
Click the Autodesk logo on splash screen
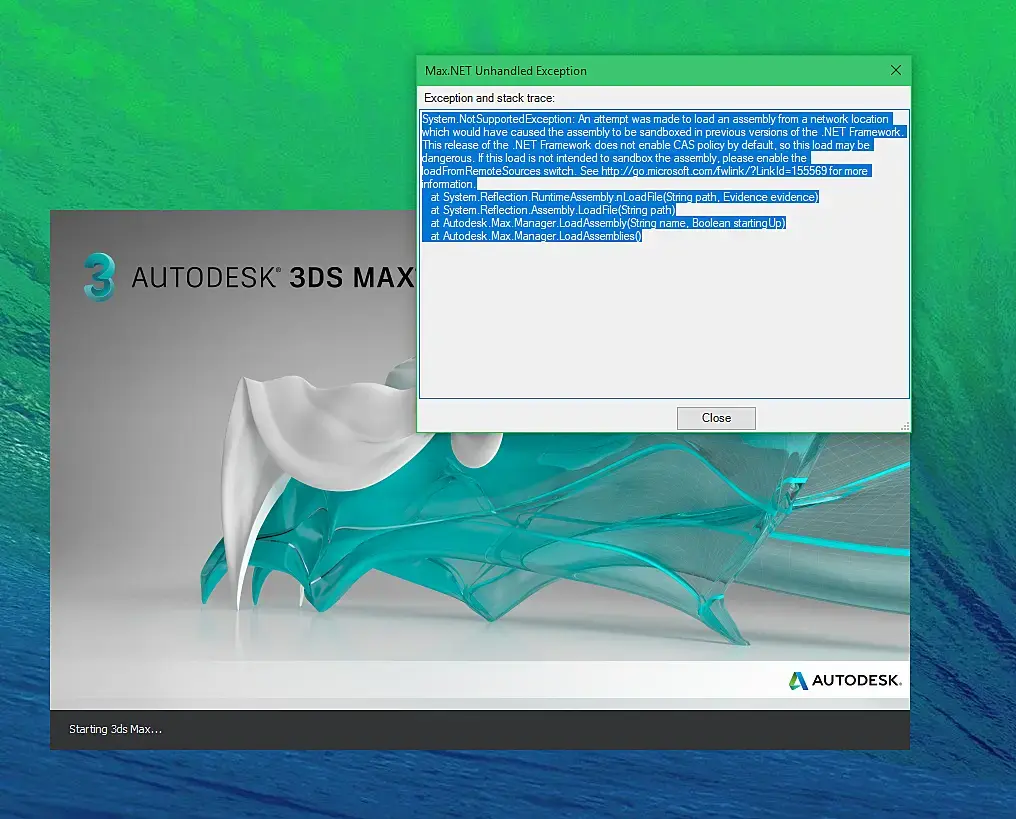(x=845, y=680)
